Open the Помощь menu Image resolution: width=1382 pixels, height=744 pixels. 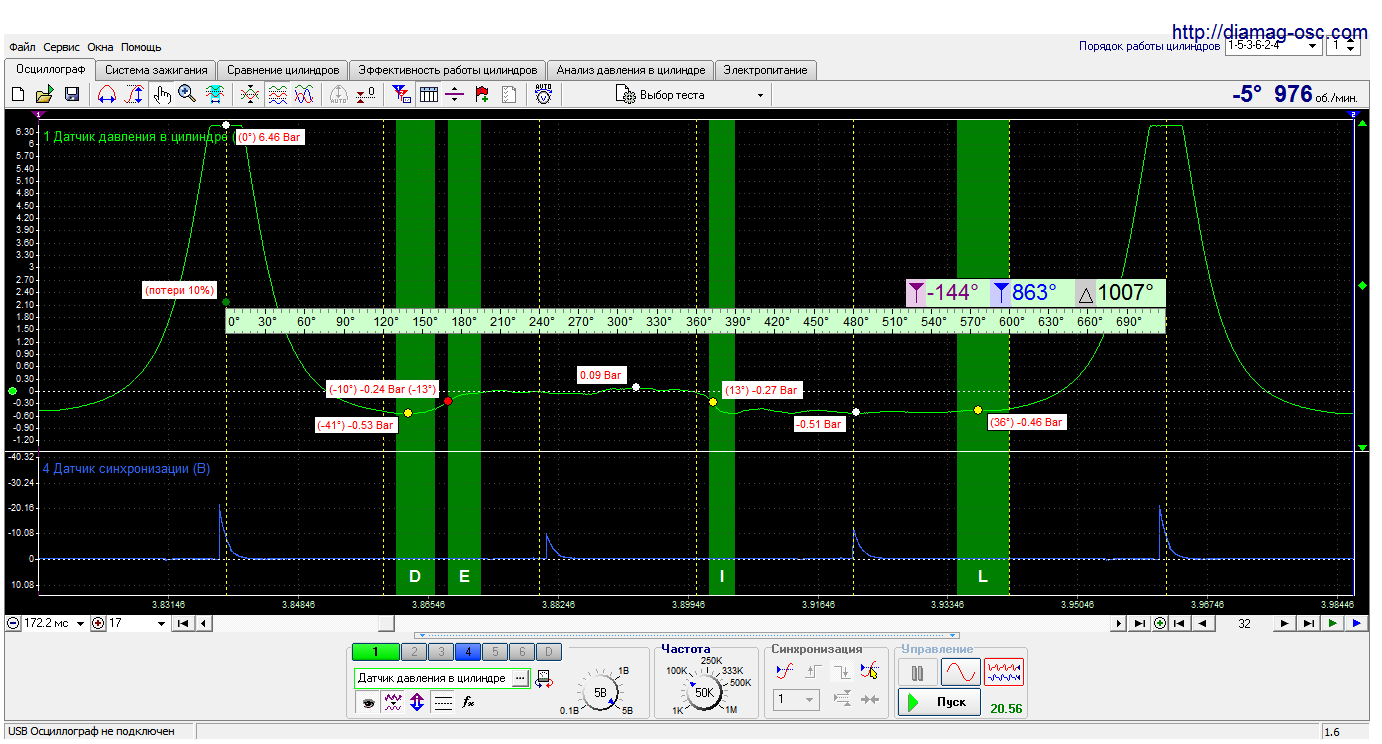(141, 47)
